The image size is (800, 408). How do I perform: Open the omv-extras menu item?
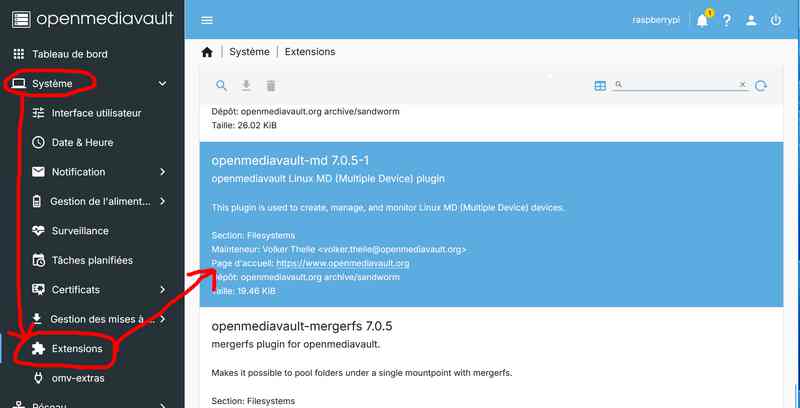pyautogui.click(x=78, y=378)
